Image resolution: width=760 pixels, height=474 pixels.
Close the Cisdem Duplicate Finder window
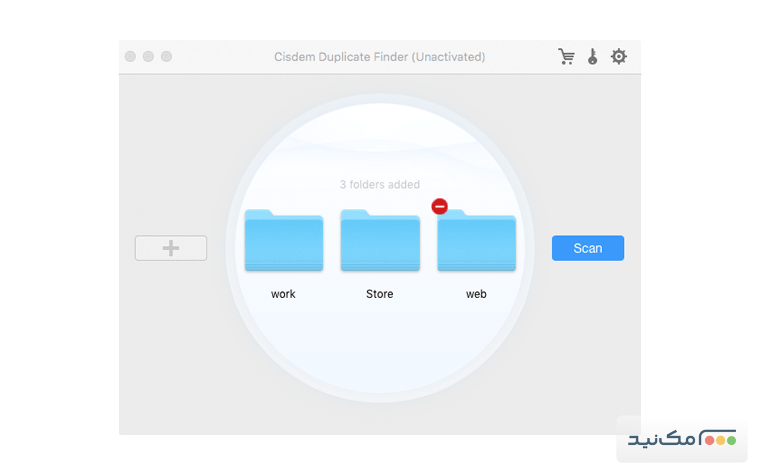click(x=130, y=57)
